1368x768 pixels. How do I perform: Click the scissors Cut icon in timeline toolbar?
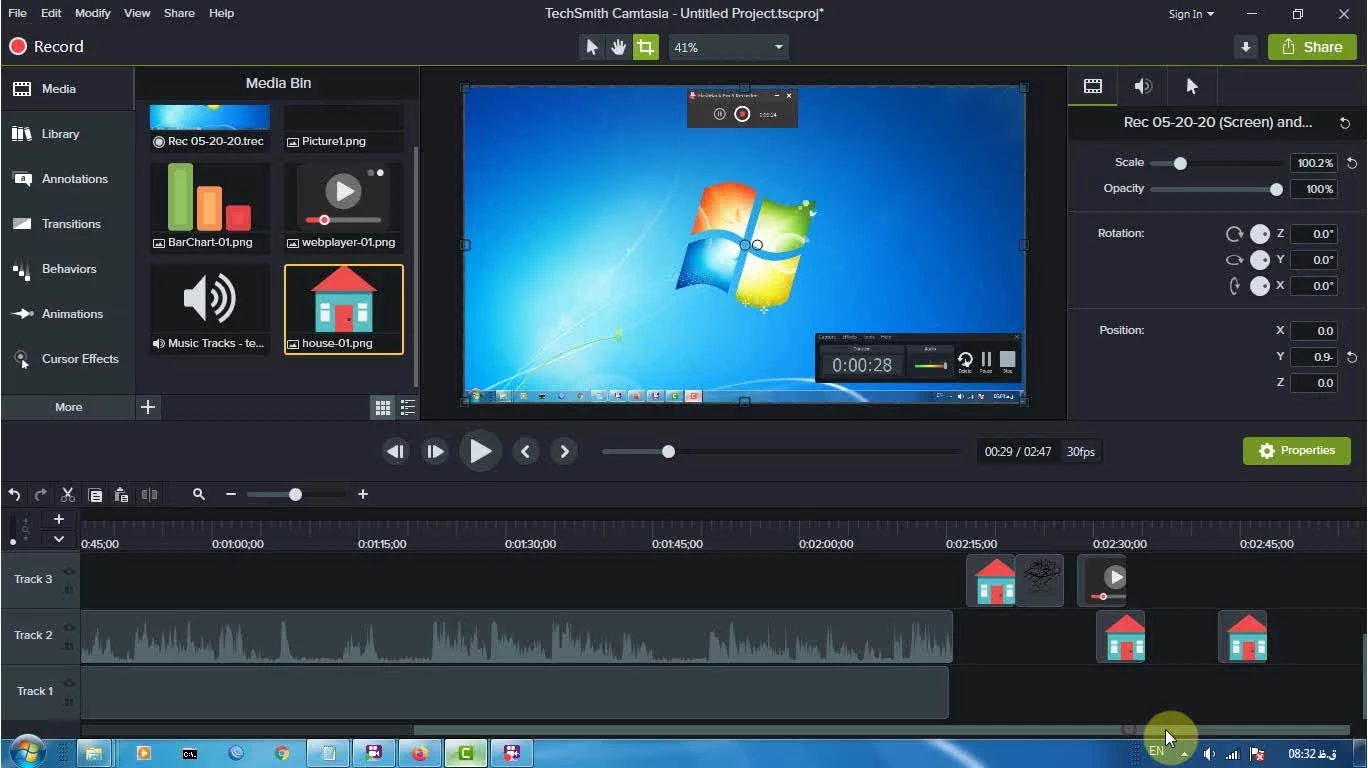pos(68,494)
